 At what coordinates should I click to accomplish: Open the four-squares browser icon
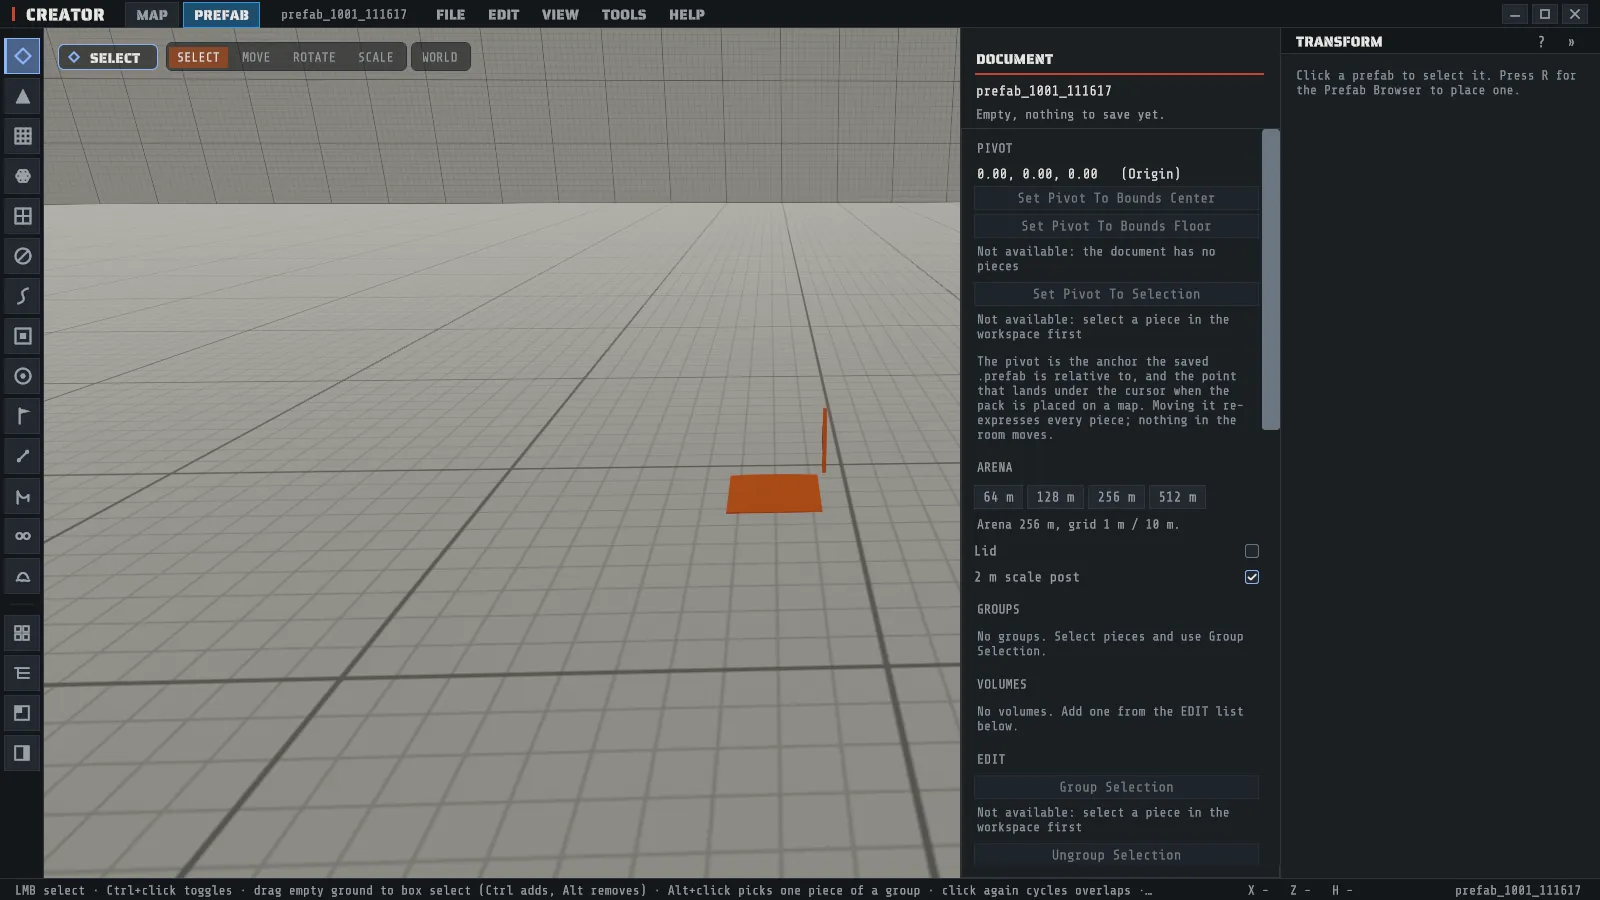click(x=22, y=633)
